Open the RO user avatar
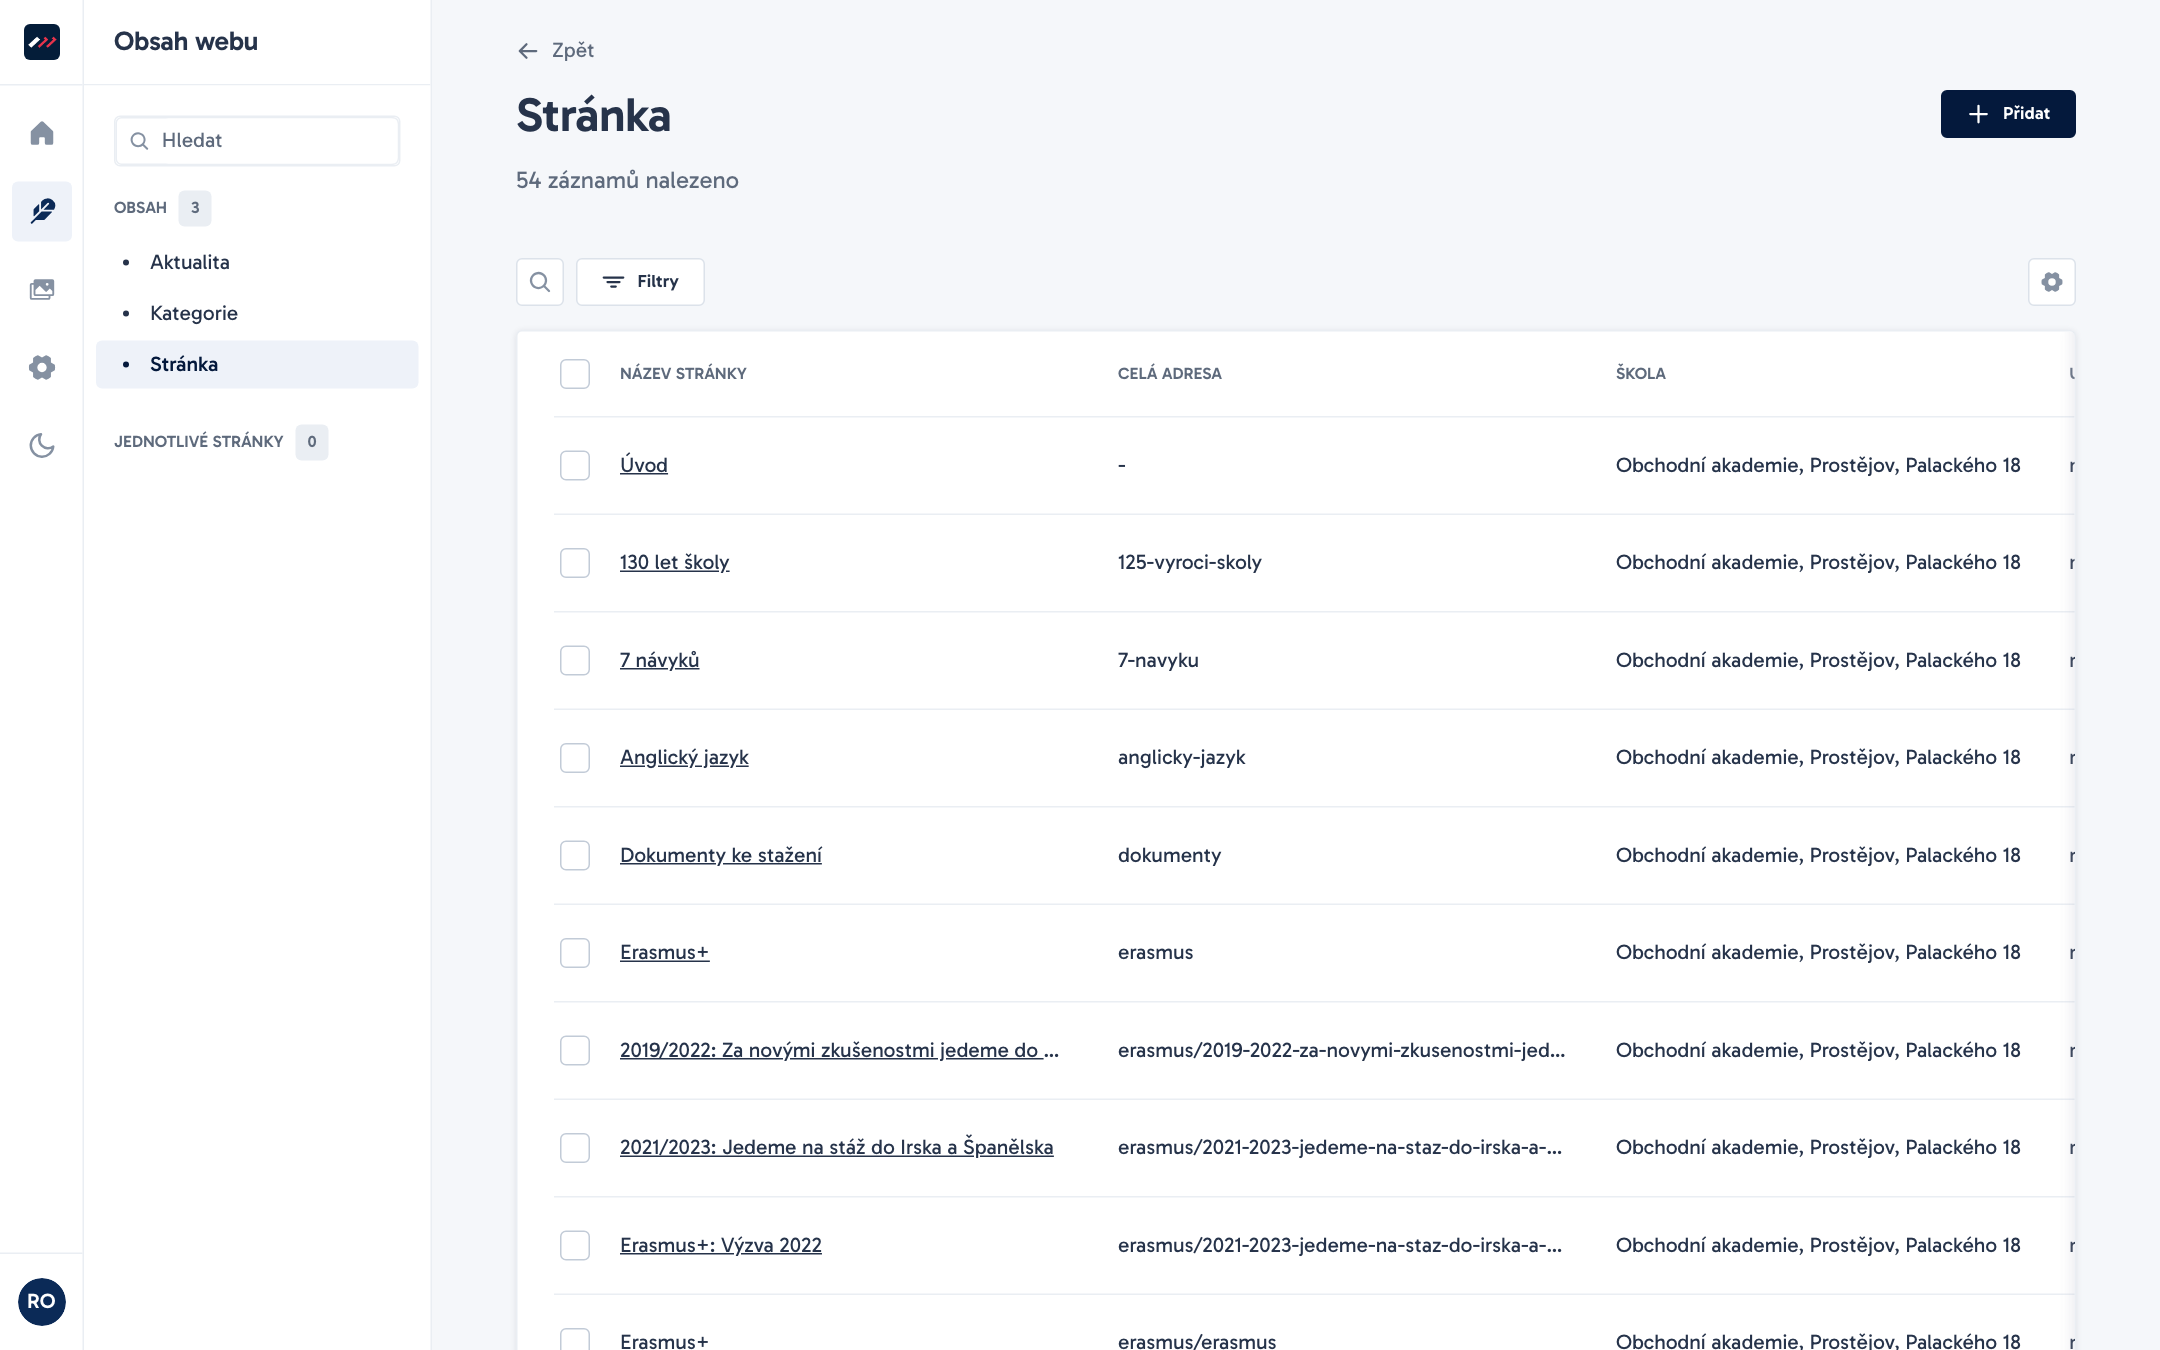 [42, 1301]
